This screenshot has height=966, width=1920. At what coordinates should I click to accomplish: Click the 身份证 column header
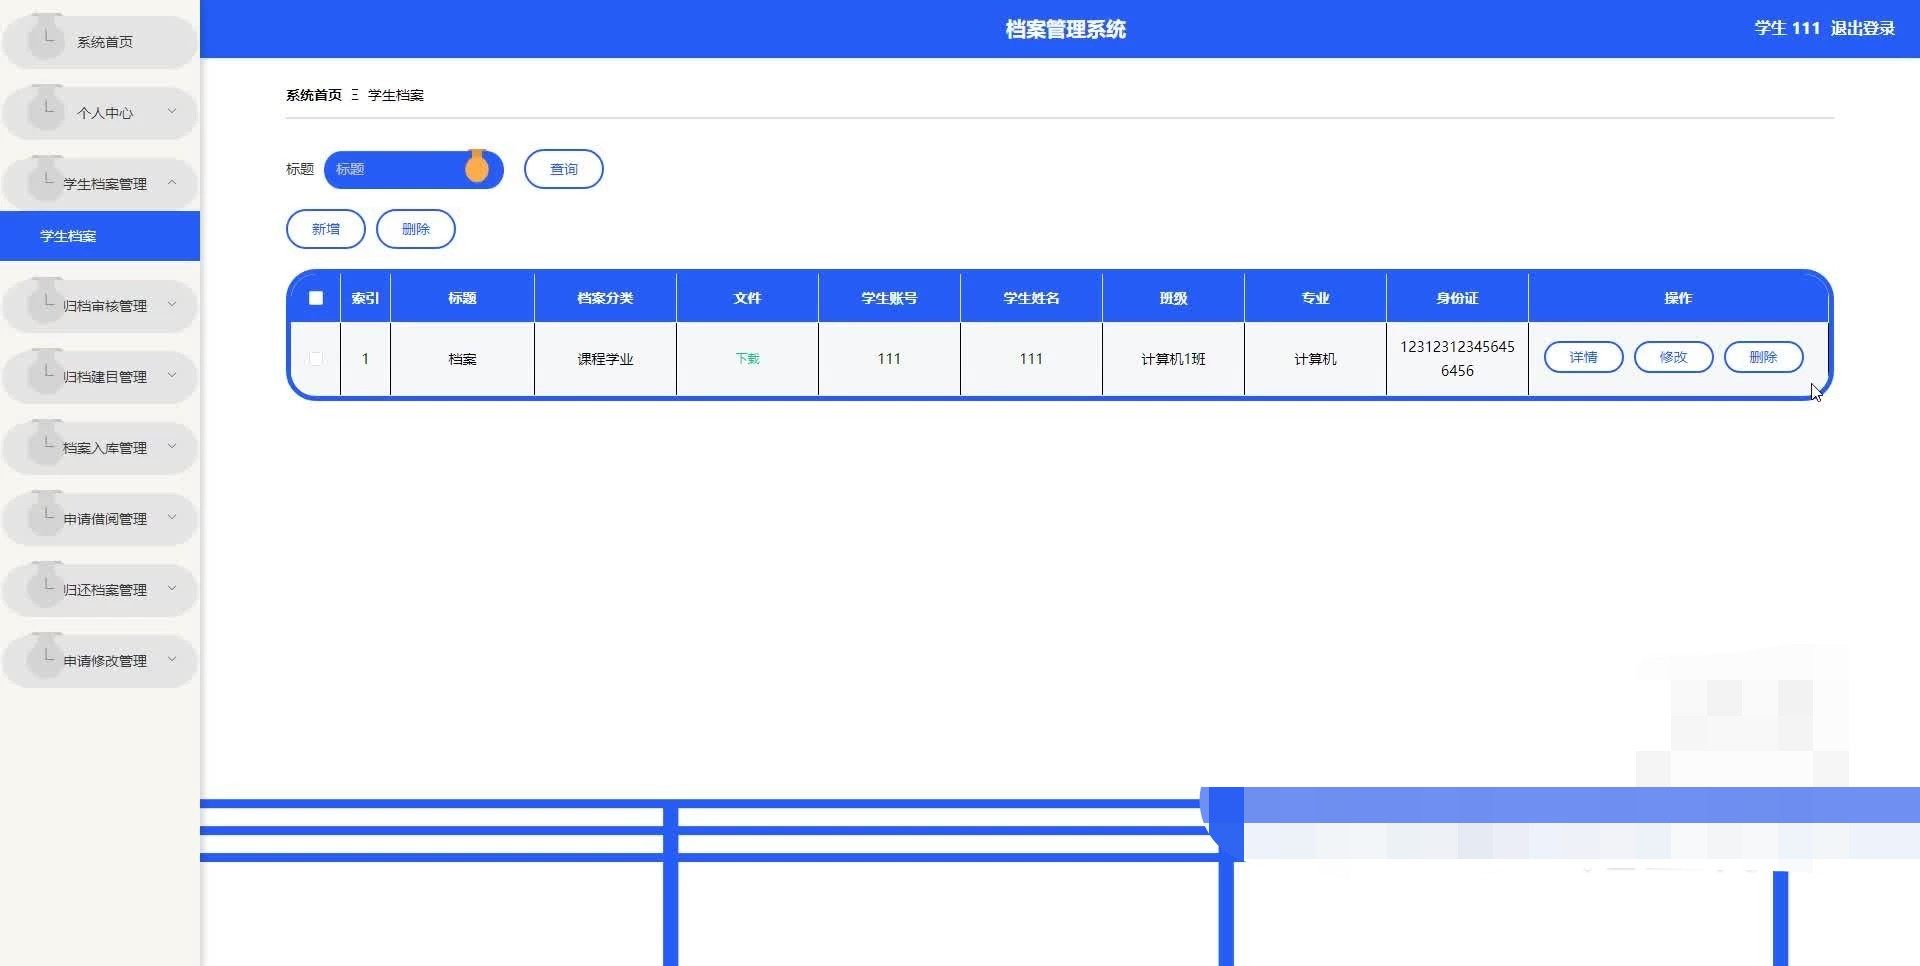[1457, 298]
